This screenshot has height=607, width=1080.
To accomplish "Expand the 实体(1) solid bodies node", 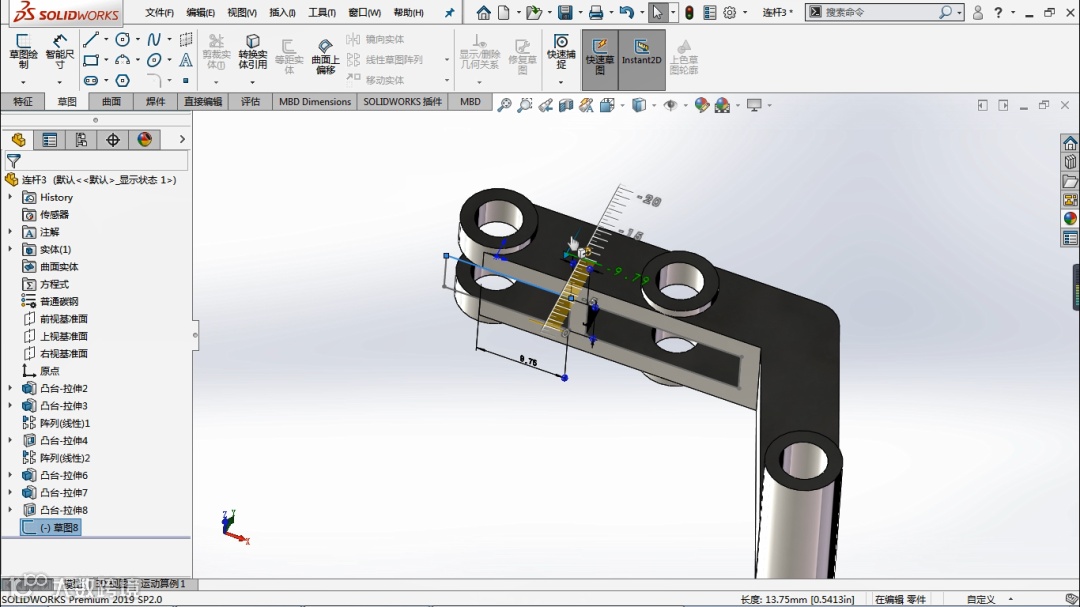I will point(10,249).
